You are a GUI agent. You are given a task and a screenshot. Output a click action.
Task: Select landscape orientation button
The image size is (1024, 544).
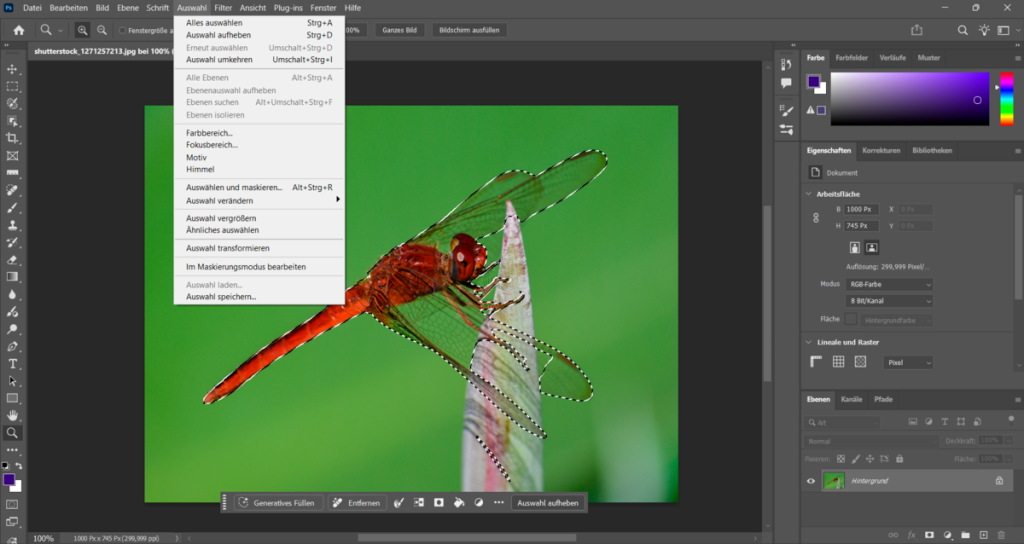click(871, 248)
